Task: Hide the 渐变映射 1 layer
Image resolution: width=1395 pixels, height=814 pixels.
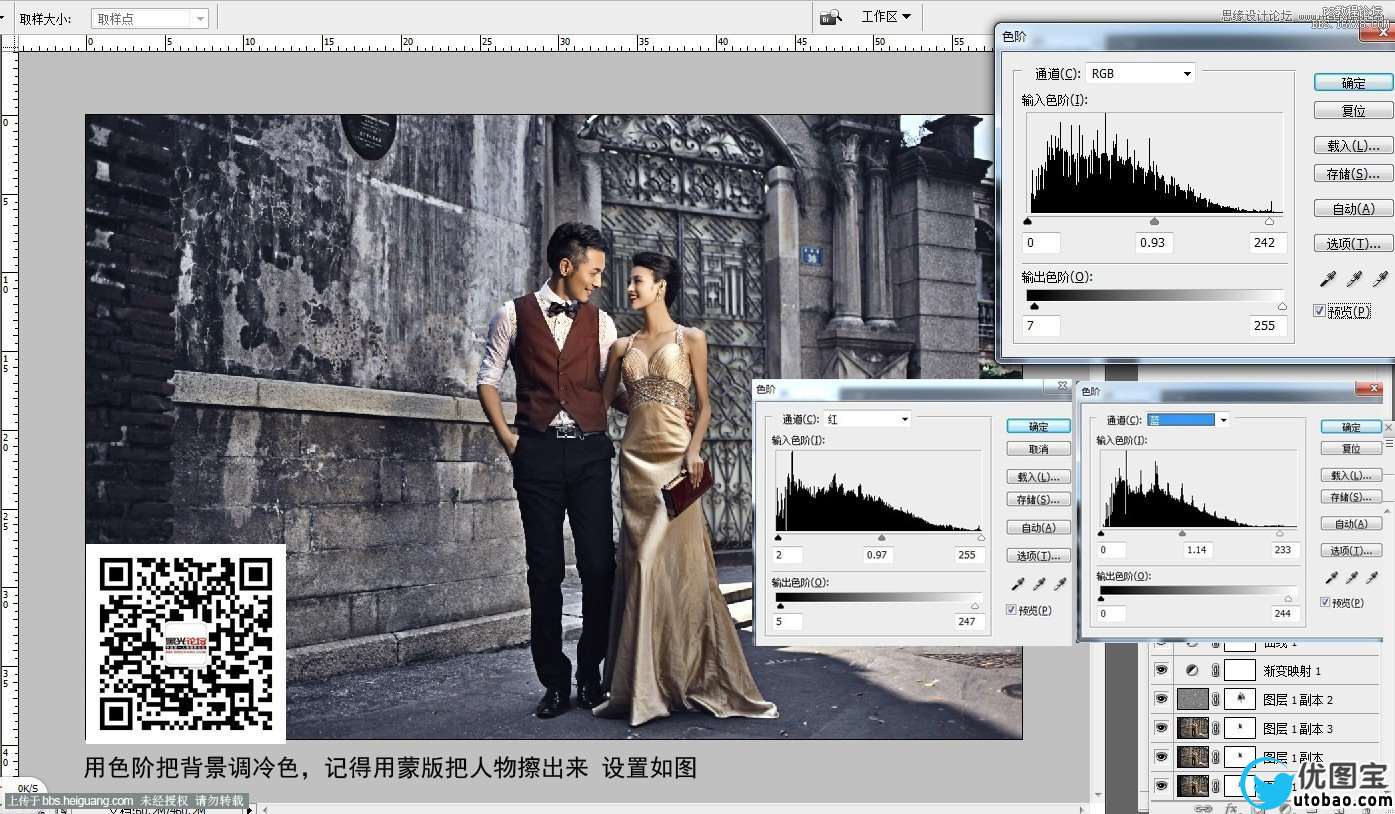Action: pyautogui.click(x=1161, y=671)
